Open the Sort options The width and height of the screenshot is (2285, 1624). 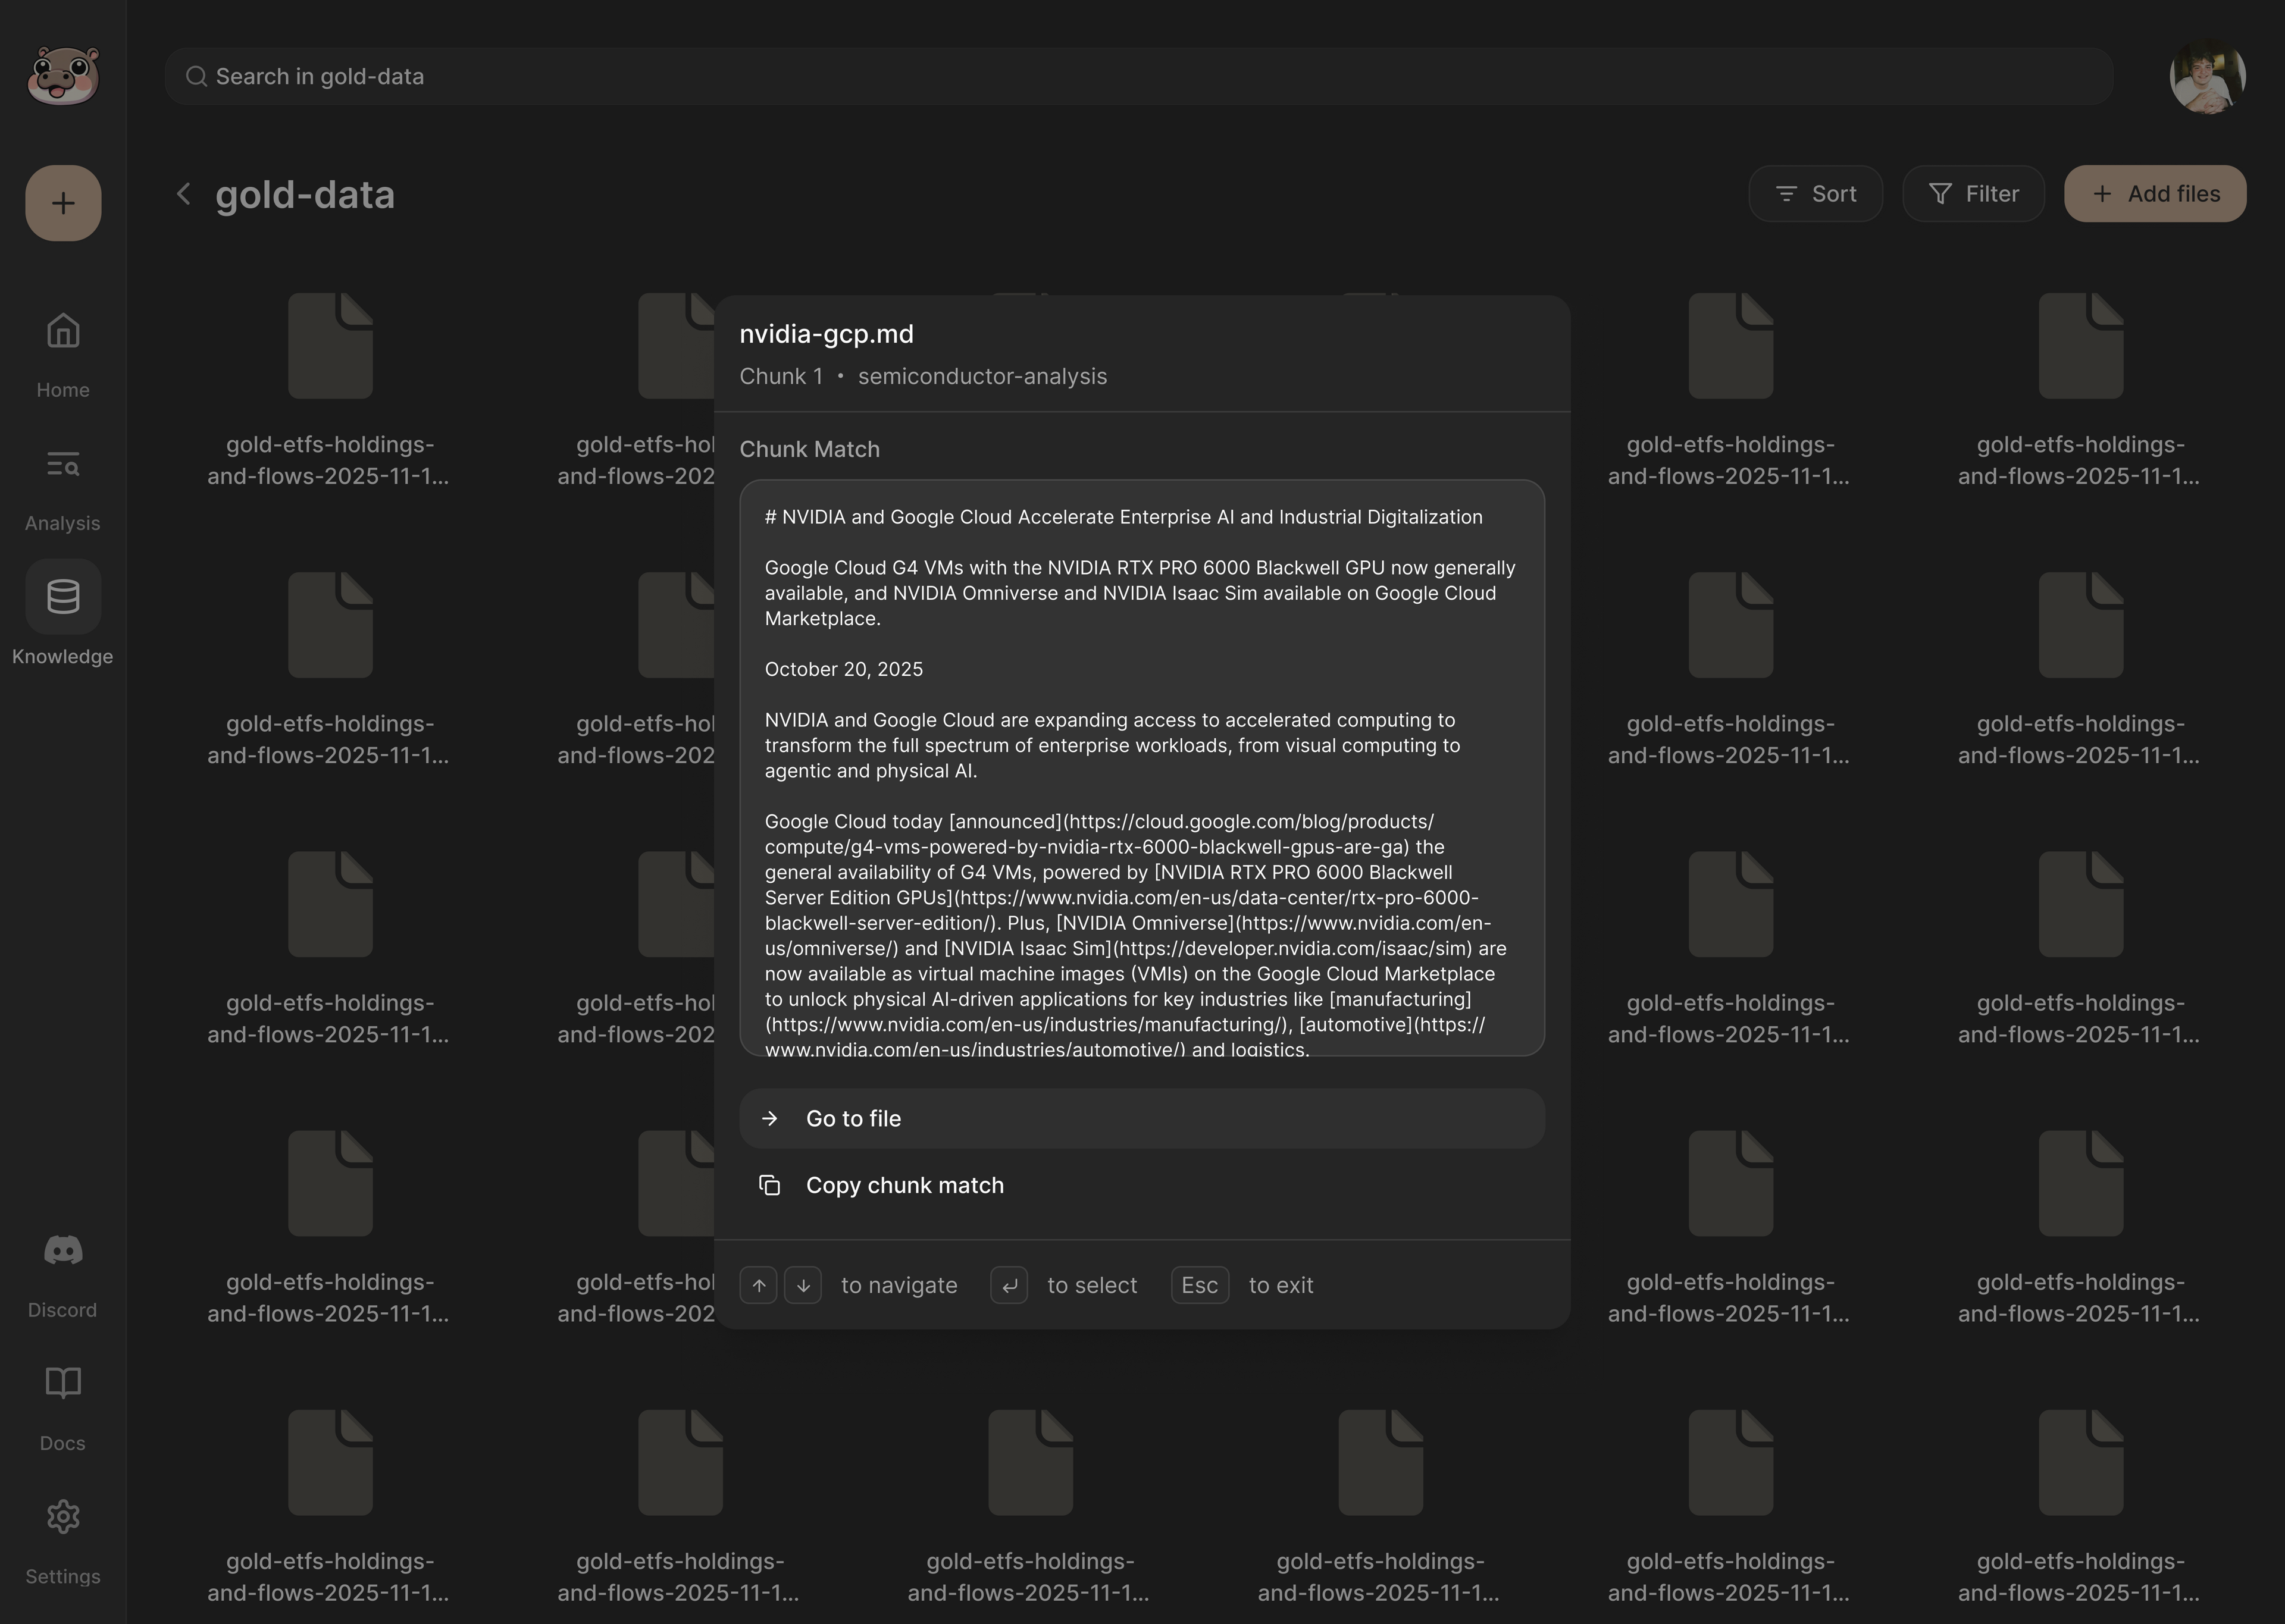pos(1815,194)
